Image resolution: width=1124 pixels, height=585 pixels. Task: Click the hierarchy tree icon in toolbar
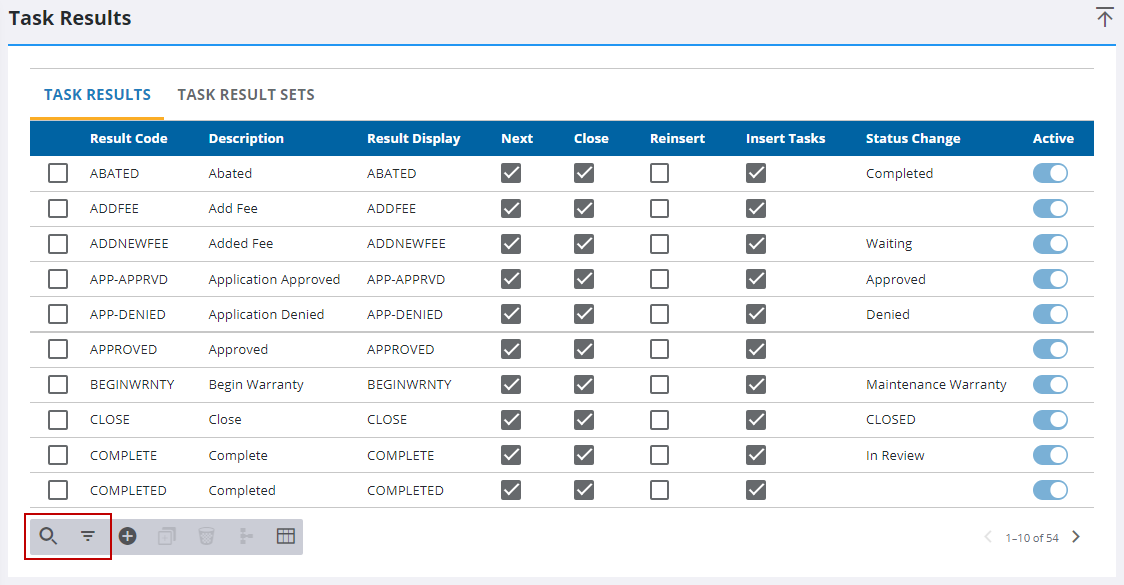coord(246,536)
